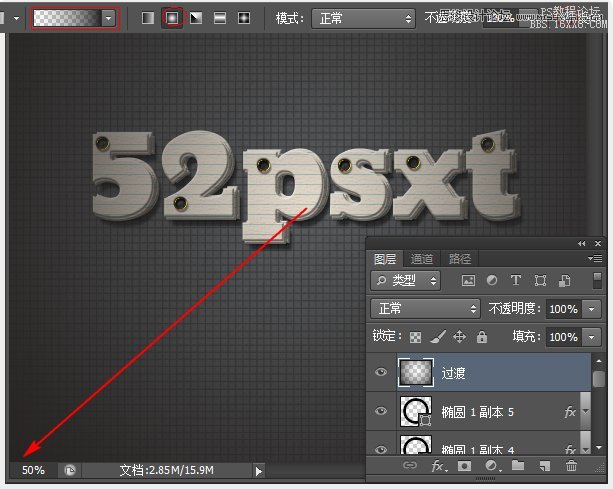Click the fill 100% field
Viewport: 613px width, 489px height.
563,337
